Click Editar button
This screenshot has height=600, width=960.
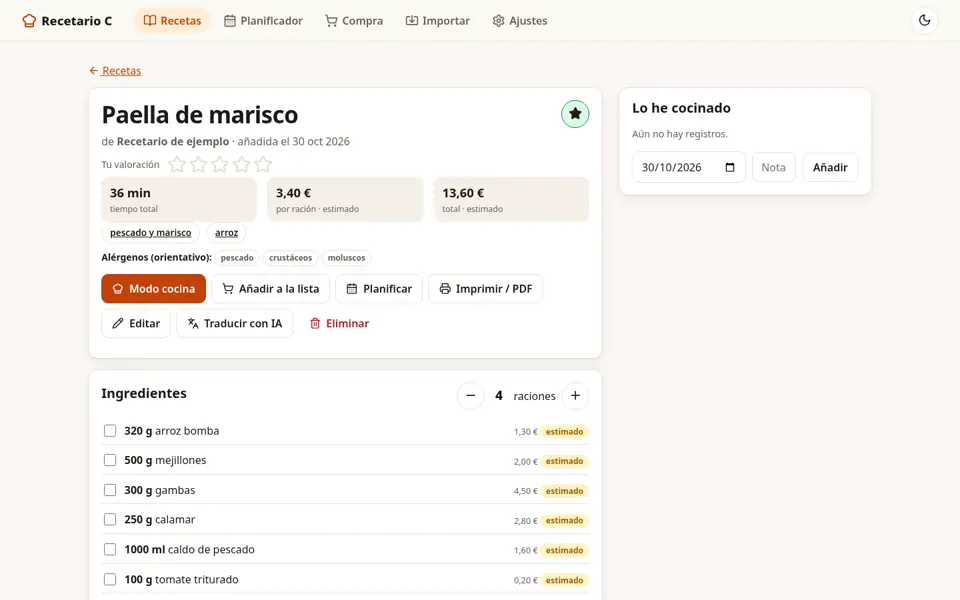136,323
